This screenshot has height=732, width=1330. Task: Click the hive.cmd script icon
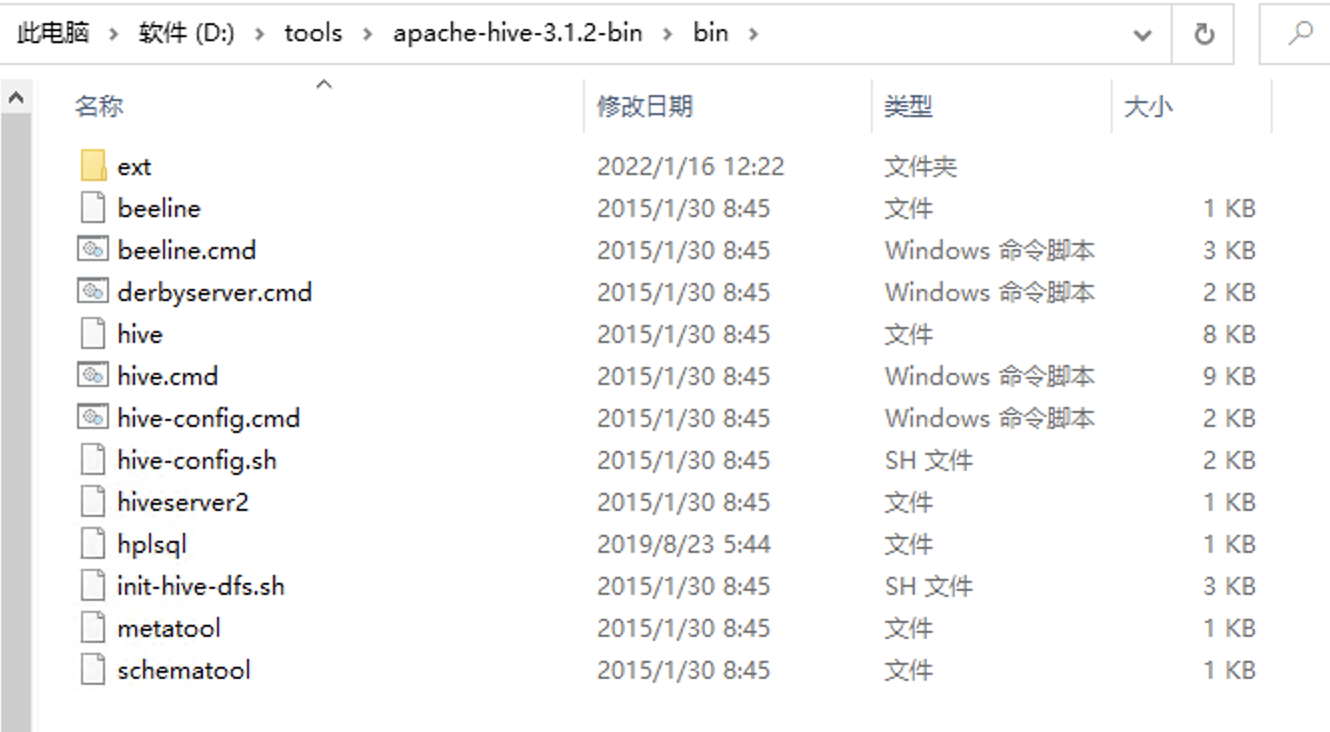[x=92, y=376]
